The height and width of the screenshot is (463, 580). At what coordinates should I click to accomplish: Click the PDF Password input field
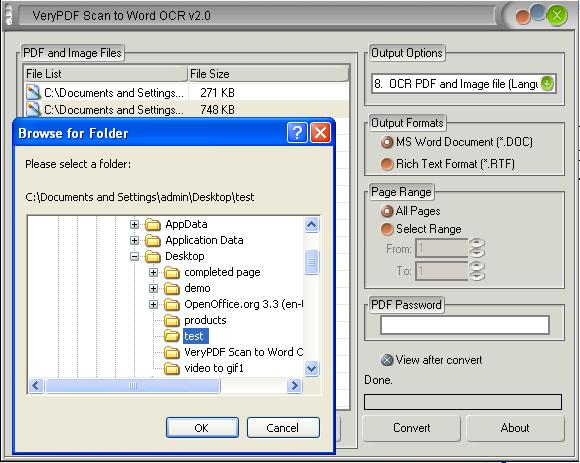pyautogui.click(x=465, y=325)
